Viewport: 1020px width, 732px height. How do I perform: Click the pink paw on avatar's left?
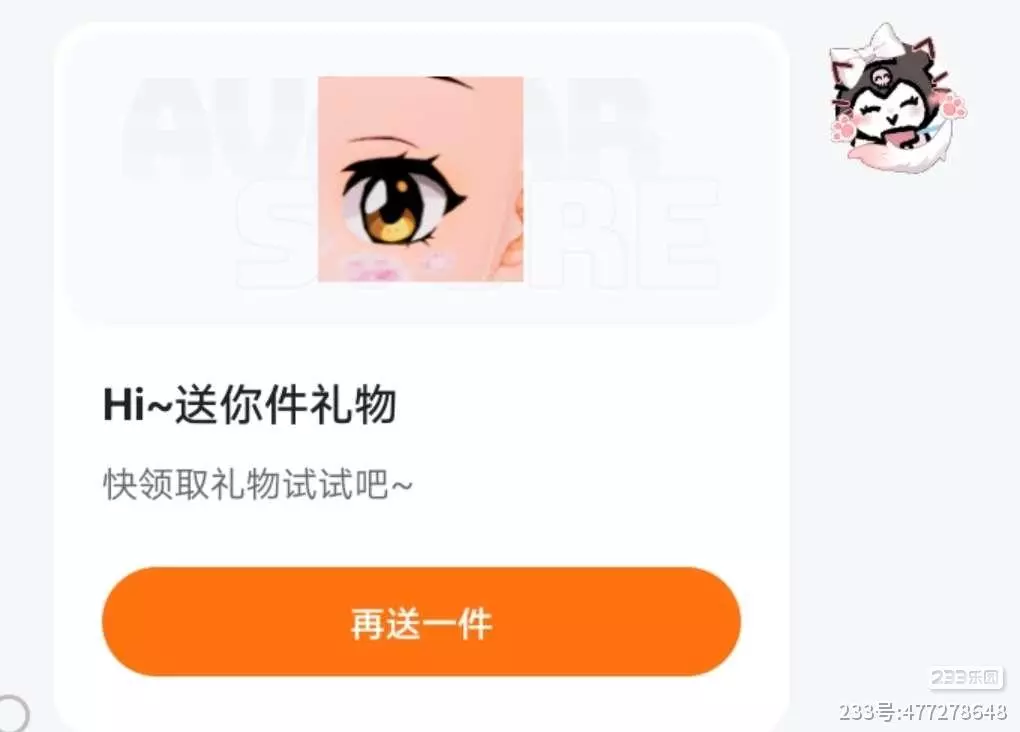tap(846, 128)
